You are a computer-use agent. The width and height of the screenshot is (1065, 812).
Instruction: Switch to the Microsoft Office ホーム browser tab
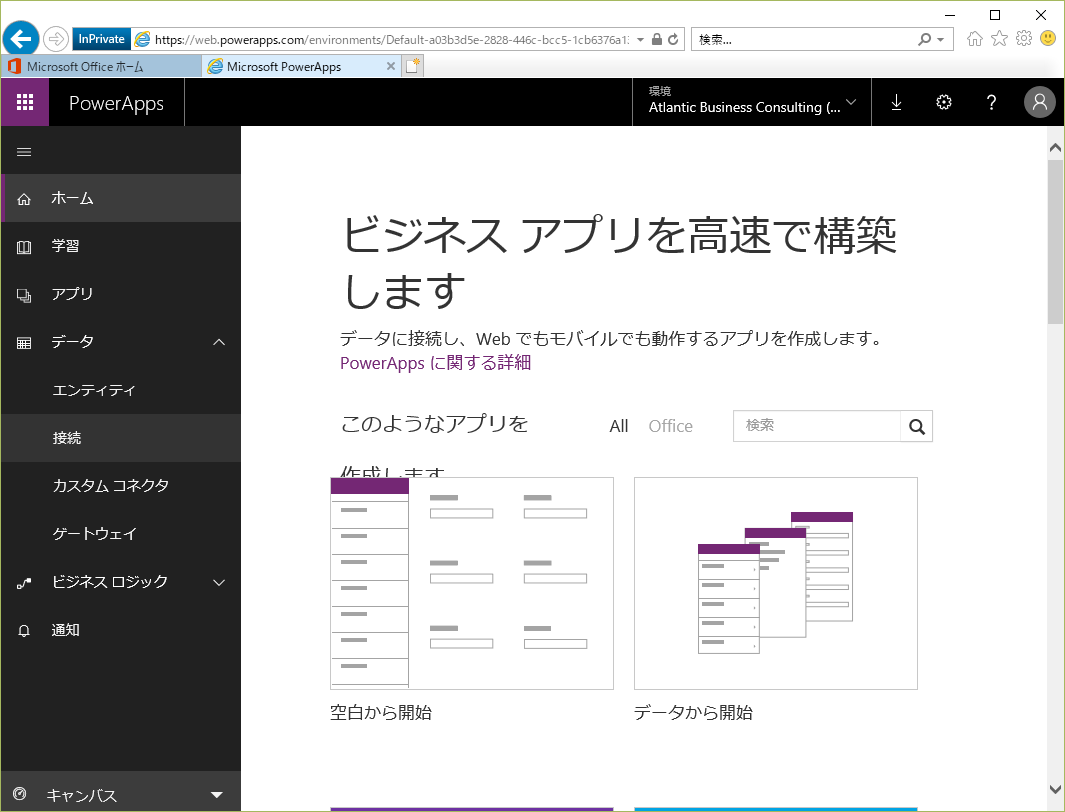102,67
